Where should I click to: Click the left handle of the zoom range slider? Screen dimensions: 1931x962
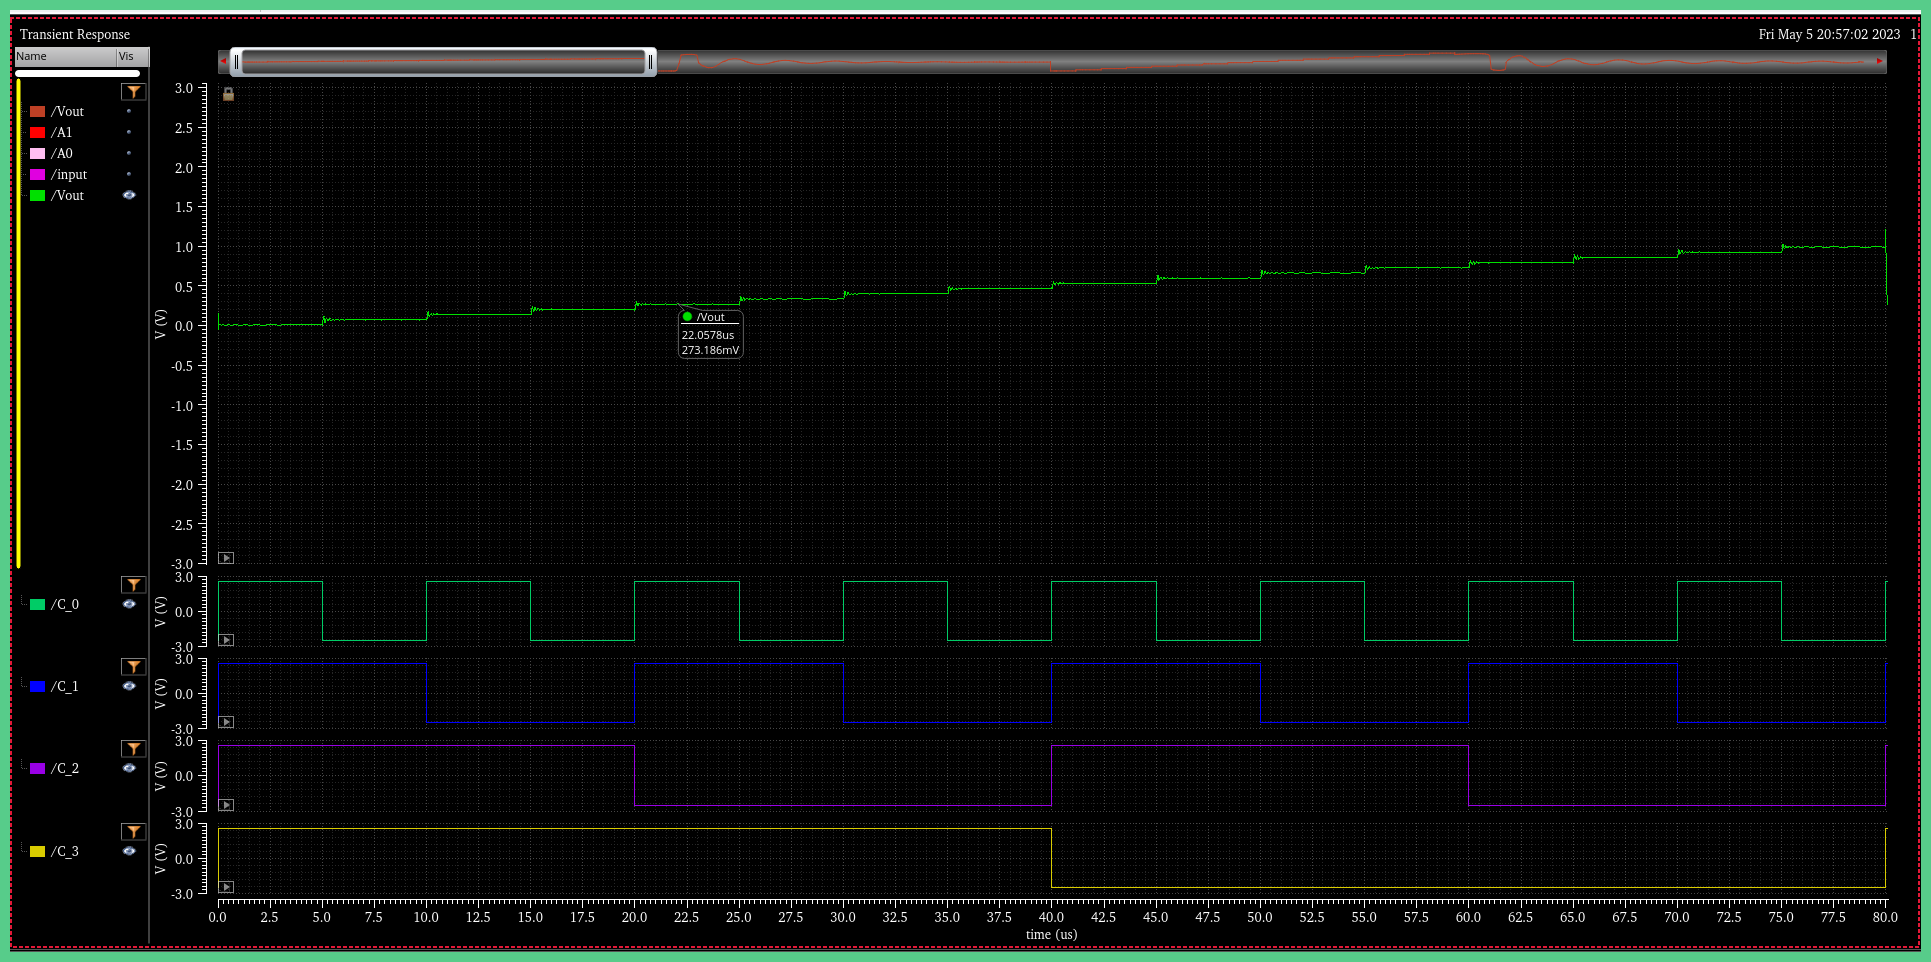pyautogui.click(x=236, y=62)
